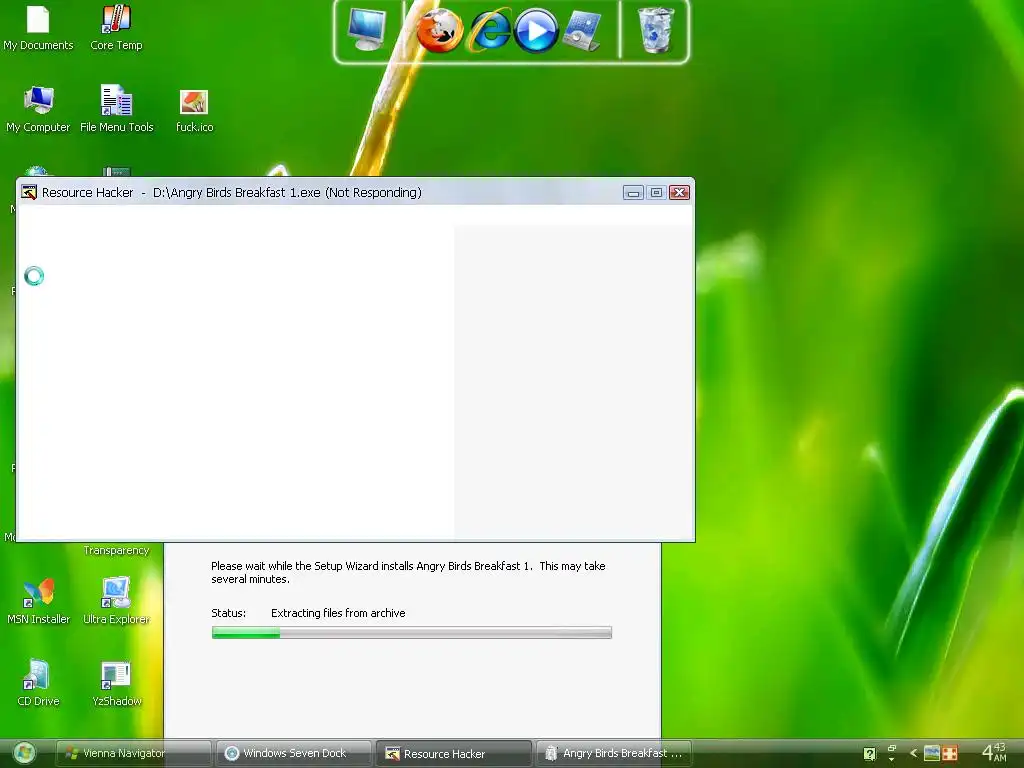Click the Resource Hacker window title text
Viewport: 1024px width, 768px height.
pyautogui.click(x=232, y=192)
